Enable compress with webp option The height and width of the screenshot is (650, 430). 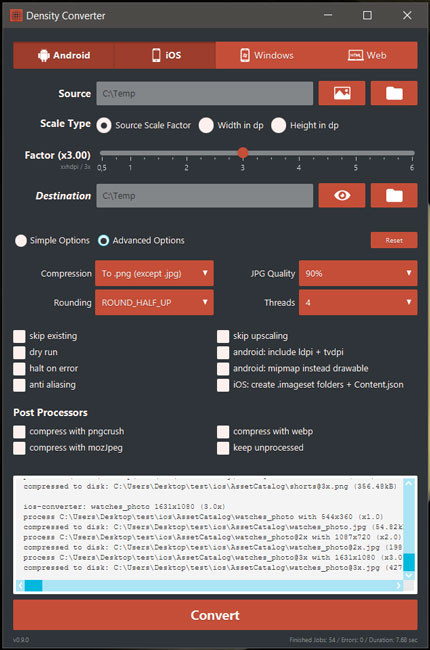point(223,432)
